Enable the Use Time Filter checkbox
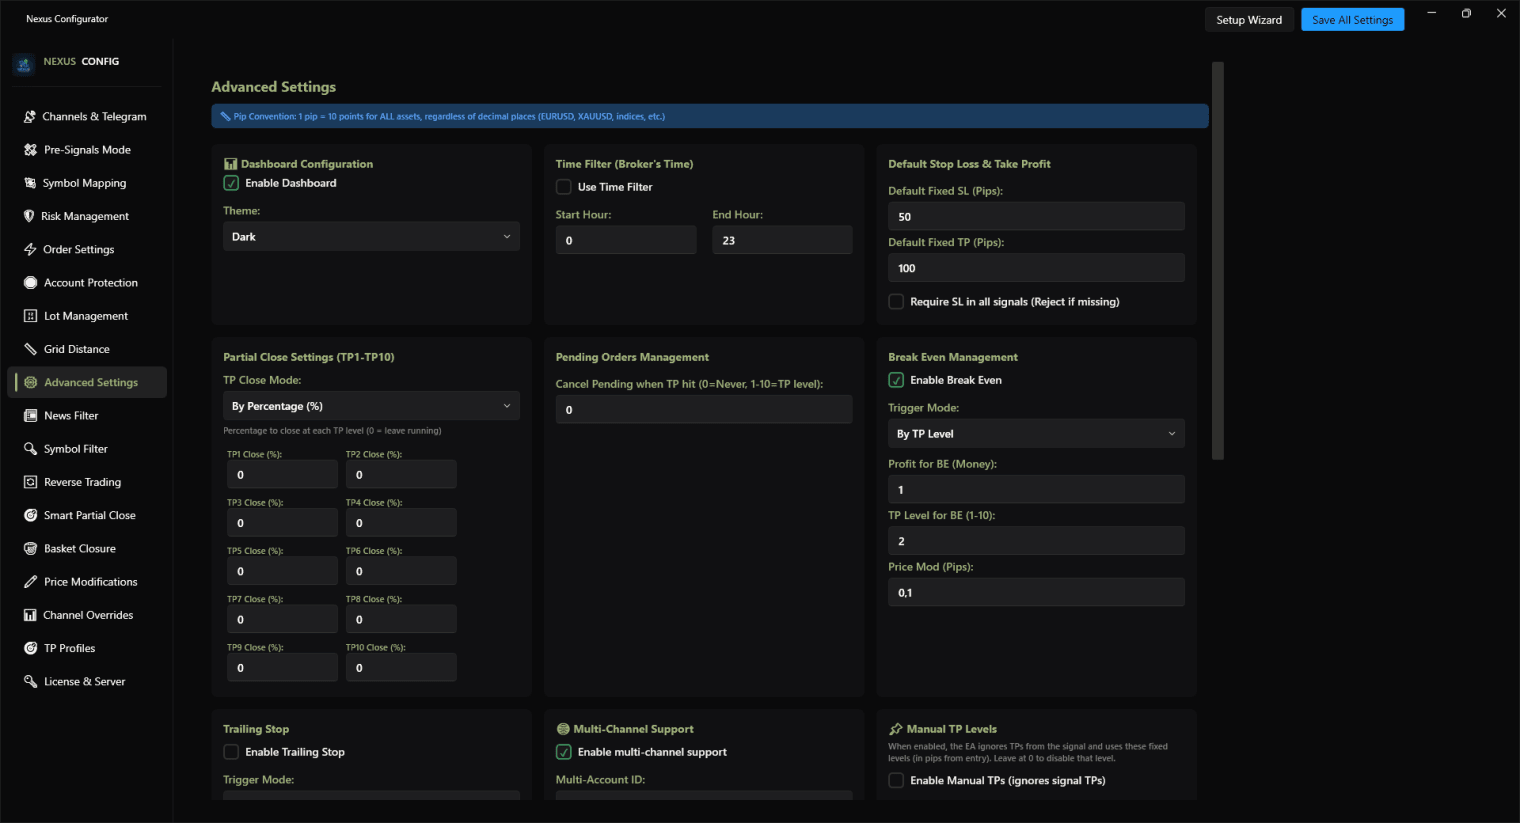Image resolution: width=1520 pixels, height=823 pixels. coord(564,187)
